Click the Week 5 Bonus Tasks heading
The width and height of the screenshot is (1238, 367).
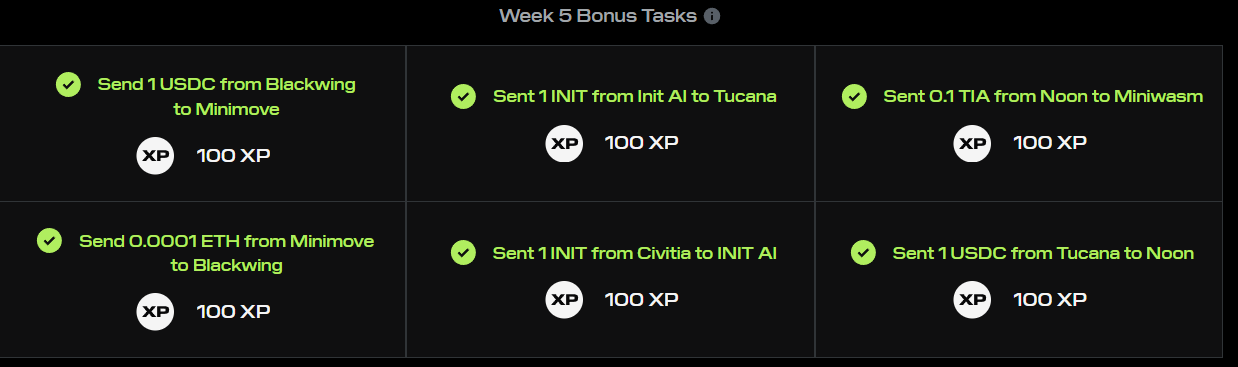pos(598,16)
